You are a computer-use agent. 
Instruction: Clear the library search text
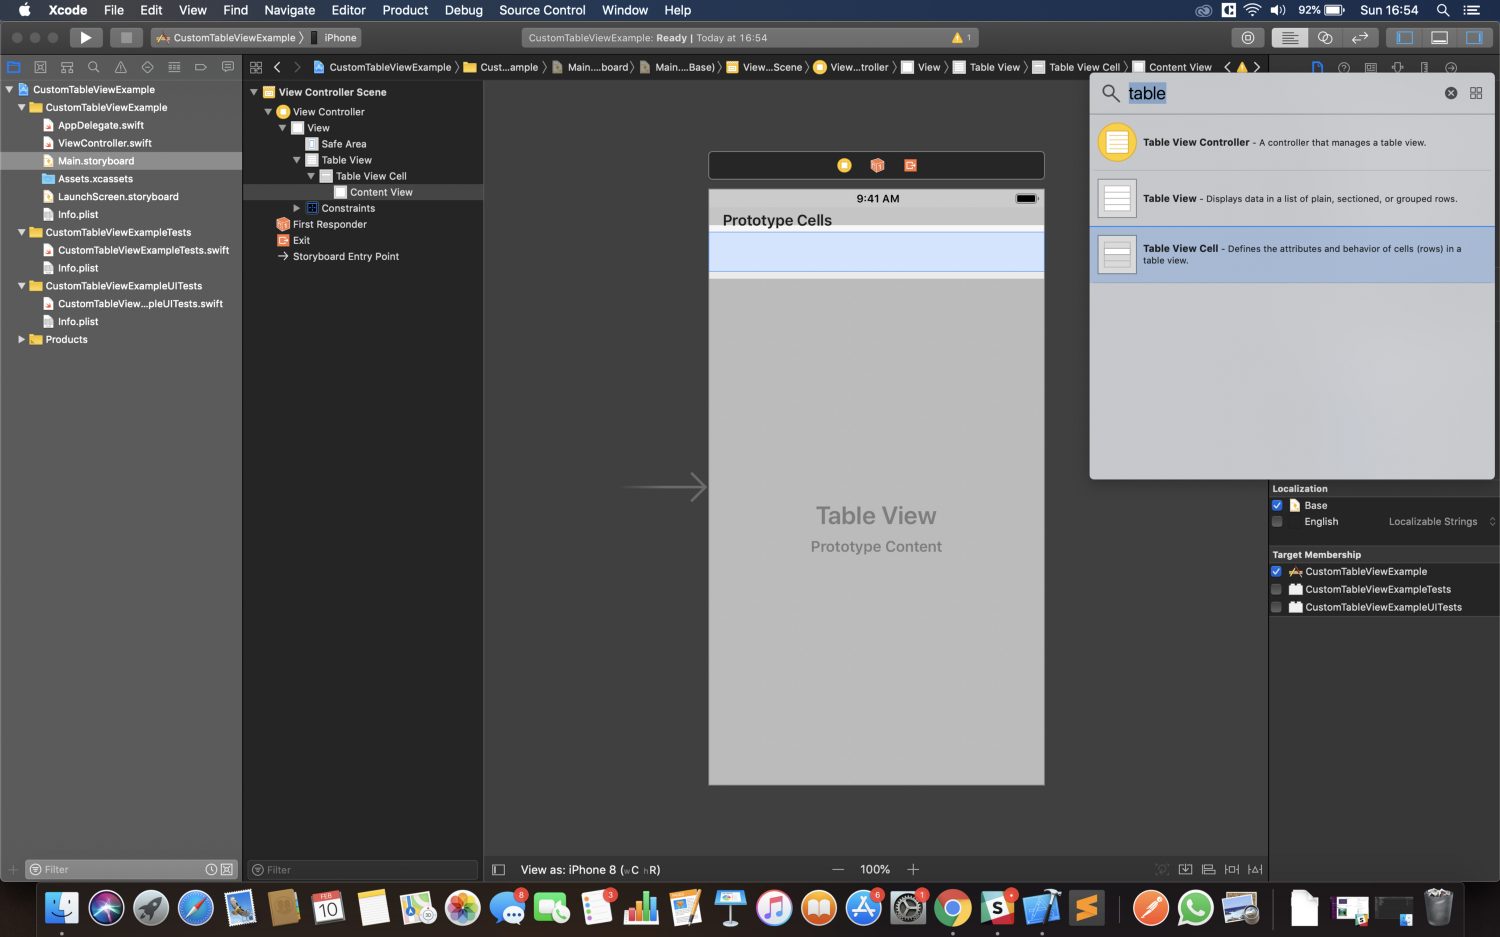tap(1451, 93)
